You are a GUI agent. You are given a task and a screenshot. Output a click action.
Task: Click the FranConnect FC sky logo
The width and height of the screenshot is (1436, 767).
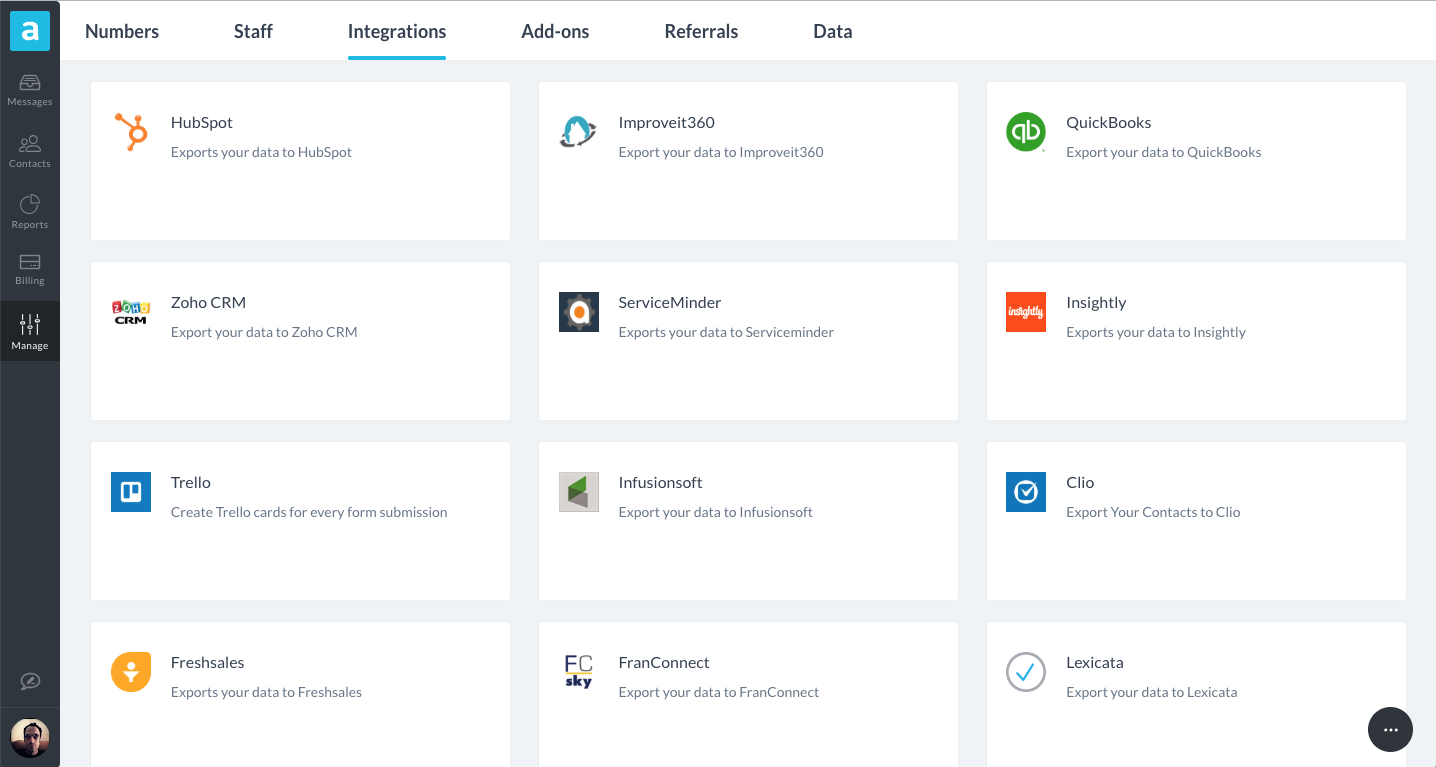coord(579,672)
